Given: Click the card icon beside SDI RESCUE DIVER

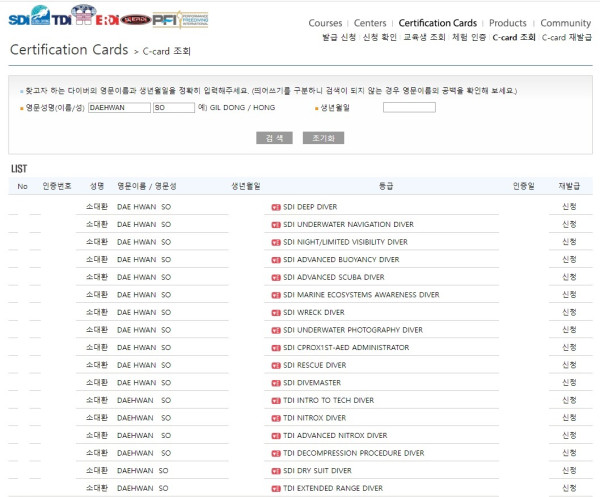Looking at the screenshot, I should coord(276,365).
